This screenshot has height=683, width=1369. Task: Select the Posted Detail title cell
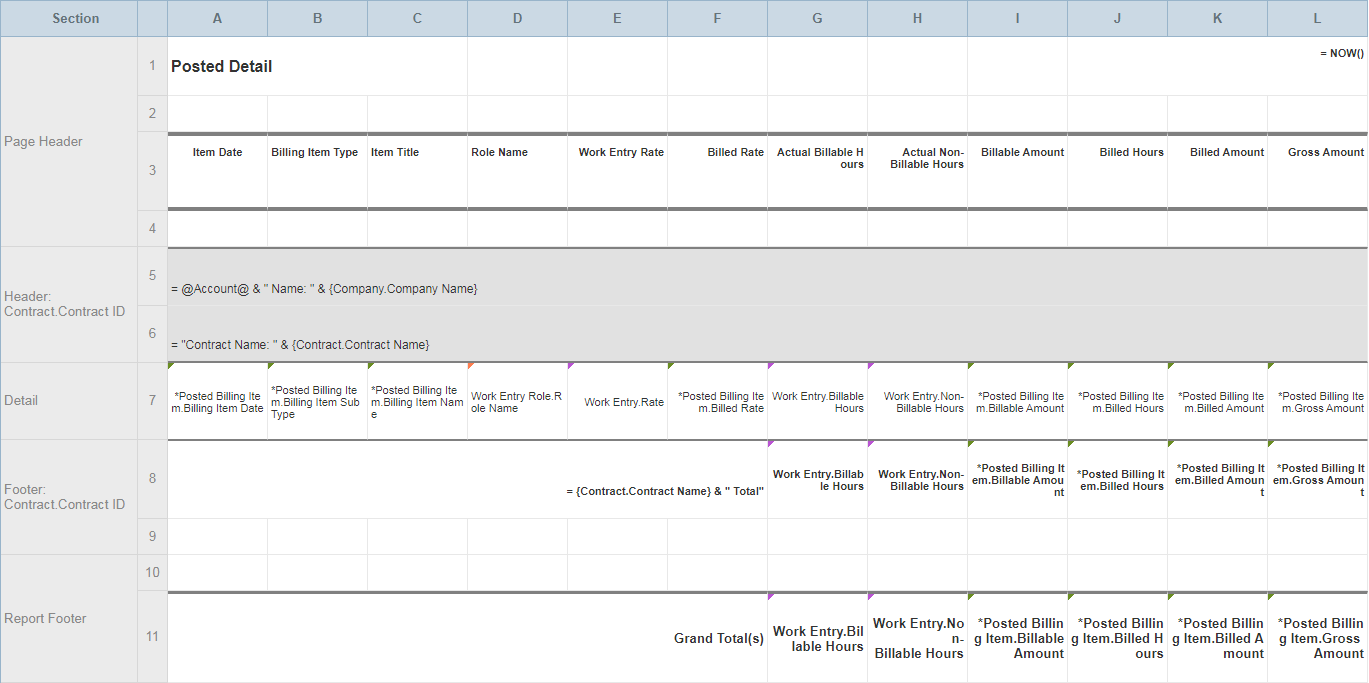(x=220, y=66)
